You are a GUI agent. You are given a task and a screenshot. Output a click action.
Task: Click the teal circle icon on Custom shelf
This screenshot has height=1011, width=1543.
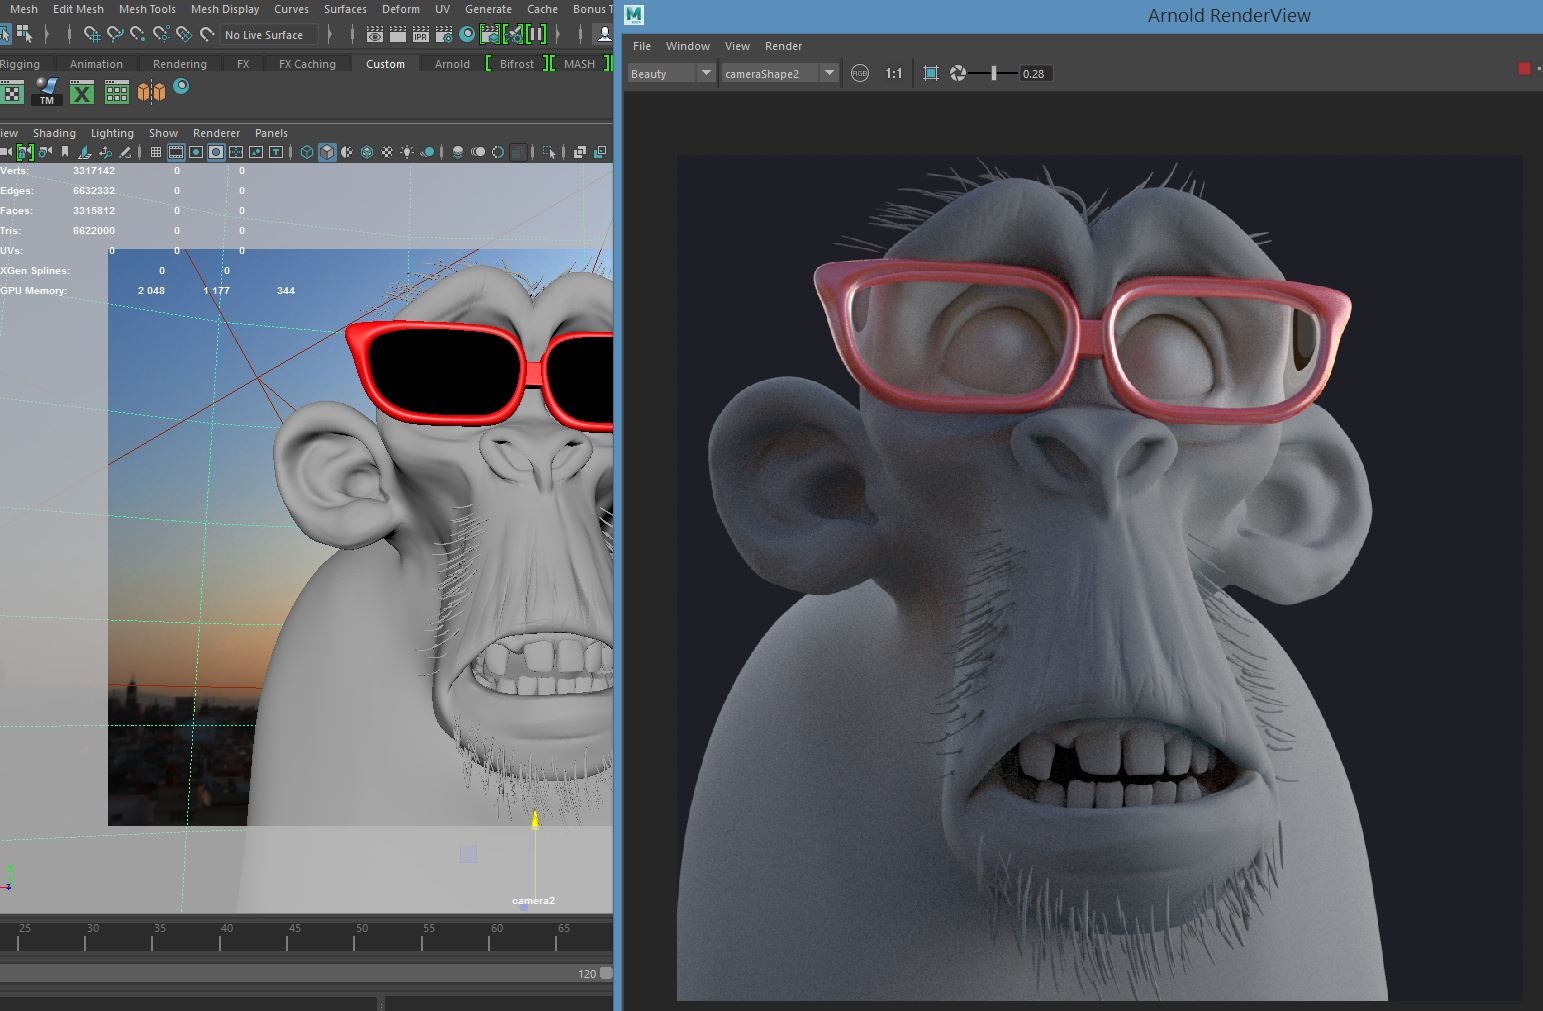(181, 87)
